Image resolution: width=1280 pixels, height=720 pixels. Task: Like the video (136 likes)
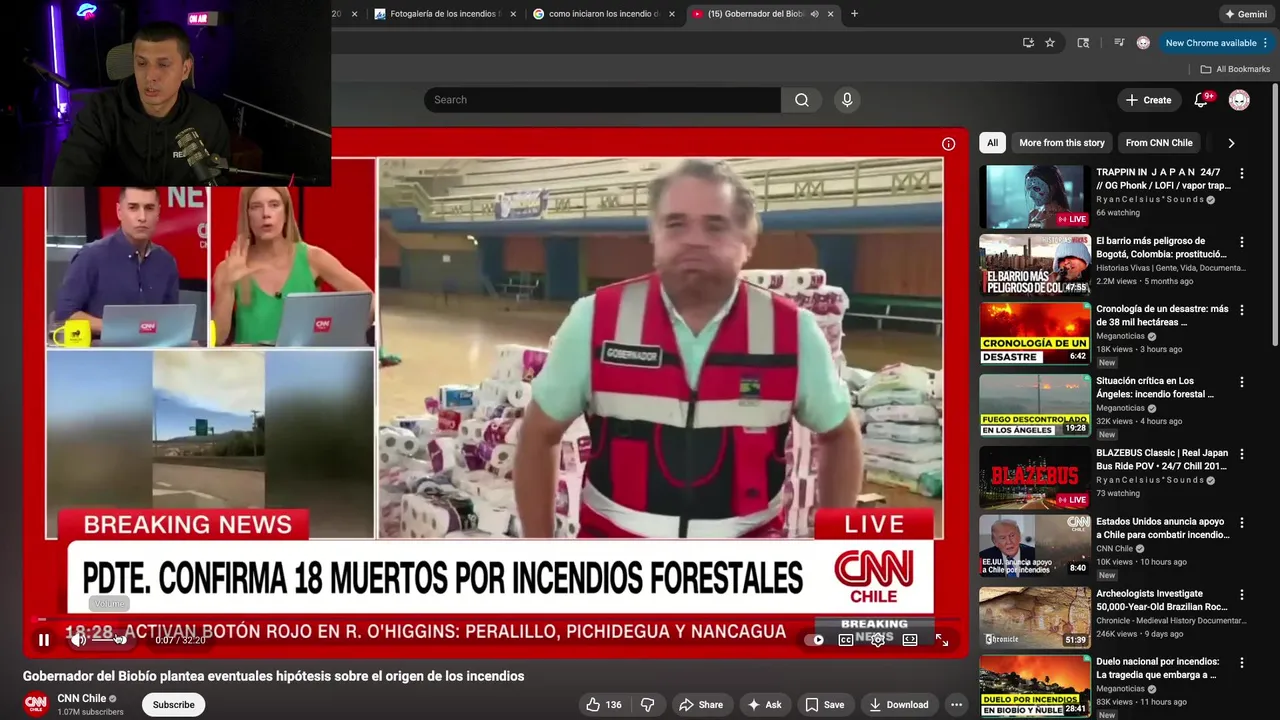[604, 704]
